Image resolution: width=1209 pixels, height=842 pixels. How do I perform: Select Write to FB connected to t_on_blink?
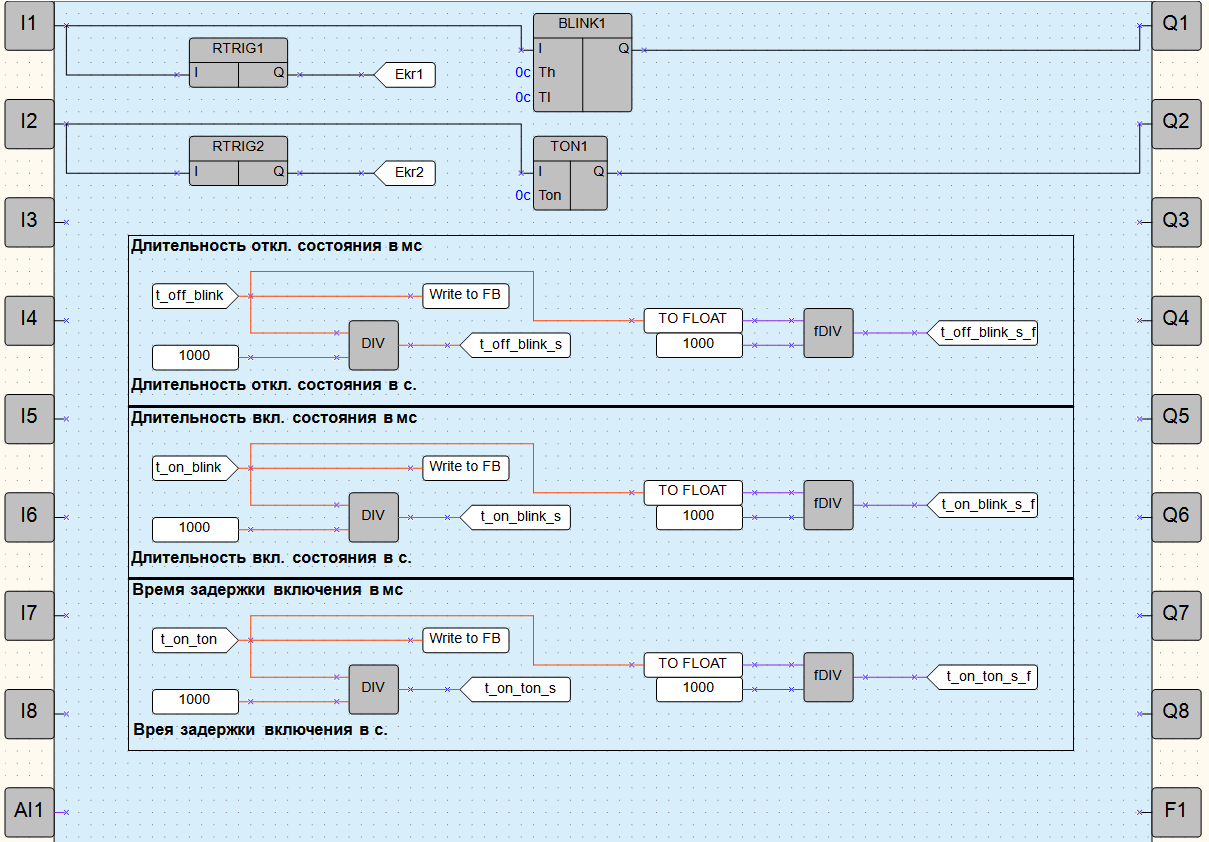(x=465, y=467)
